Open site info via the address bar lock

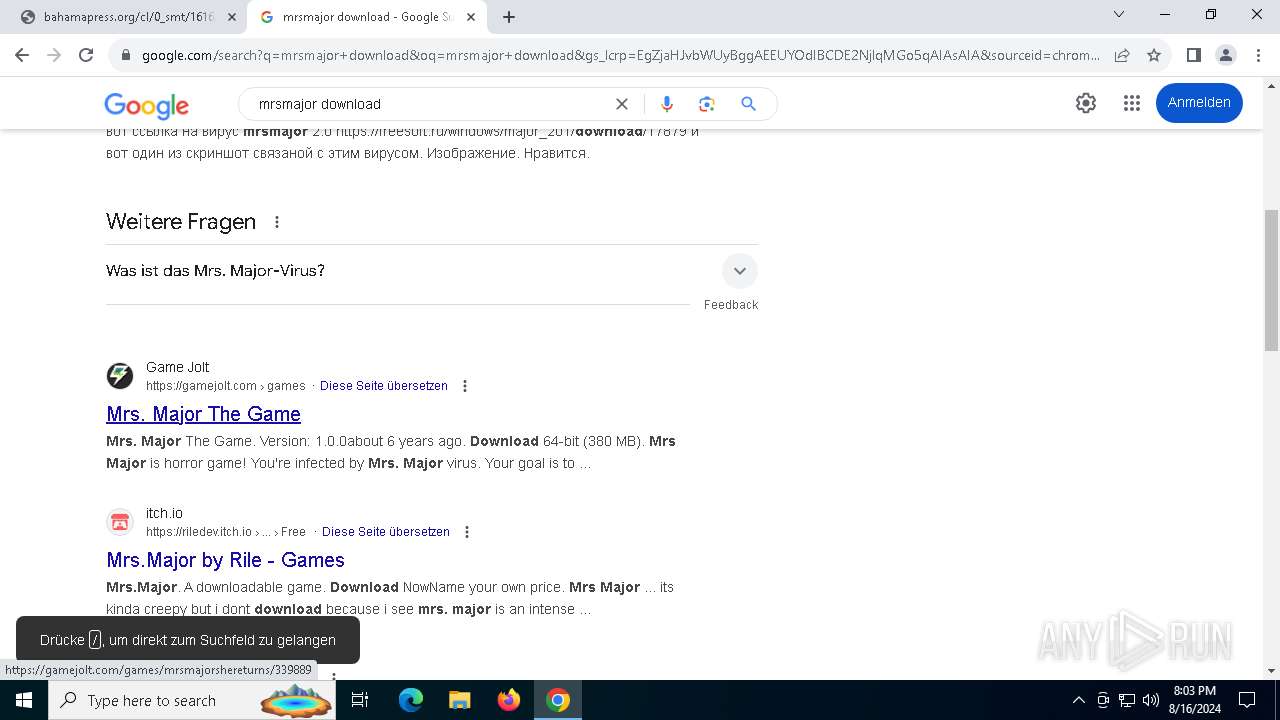coord(126,55)
